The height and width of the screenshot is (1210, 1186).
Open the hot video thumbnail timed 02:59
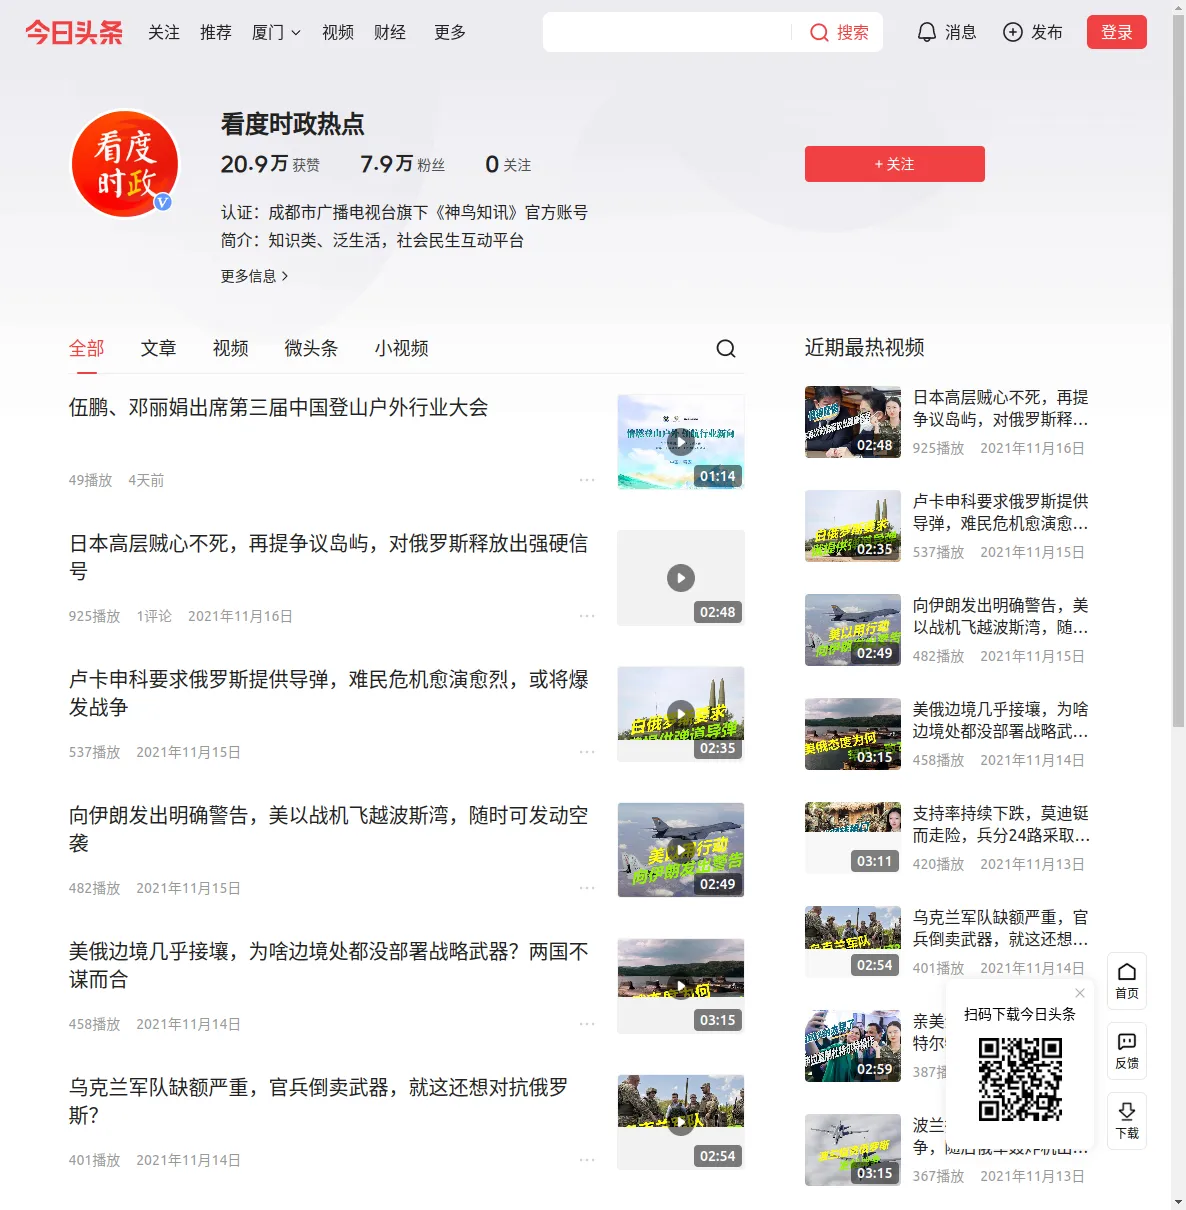[x=853, y=1046]
